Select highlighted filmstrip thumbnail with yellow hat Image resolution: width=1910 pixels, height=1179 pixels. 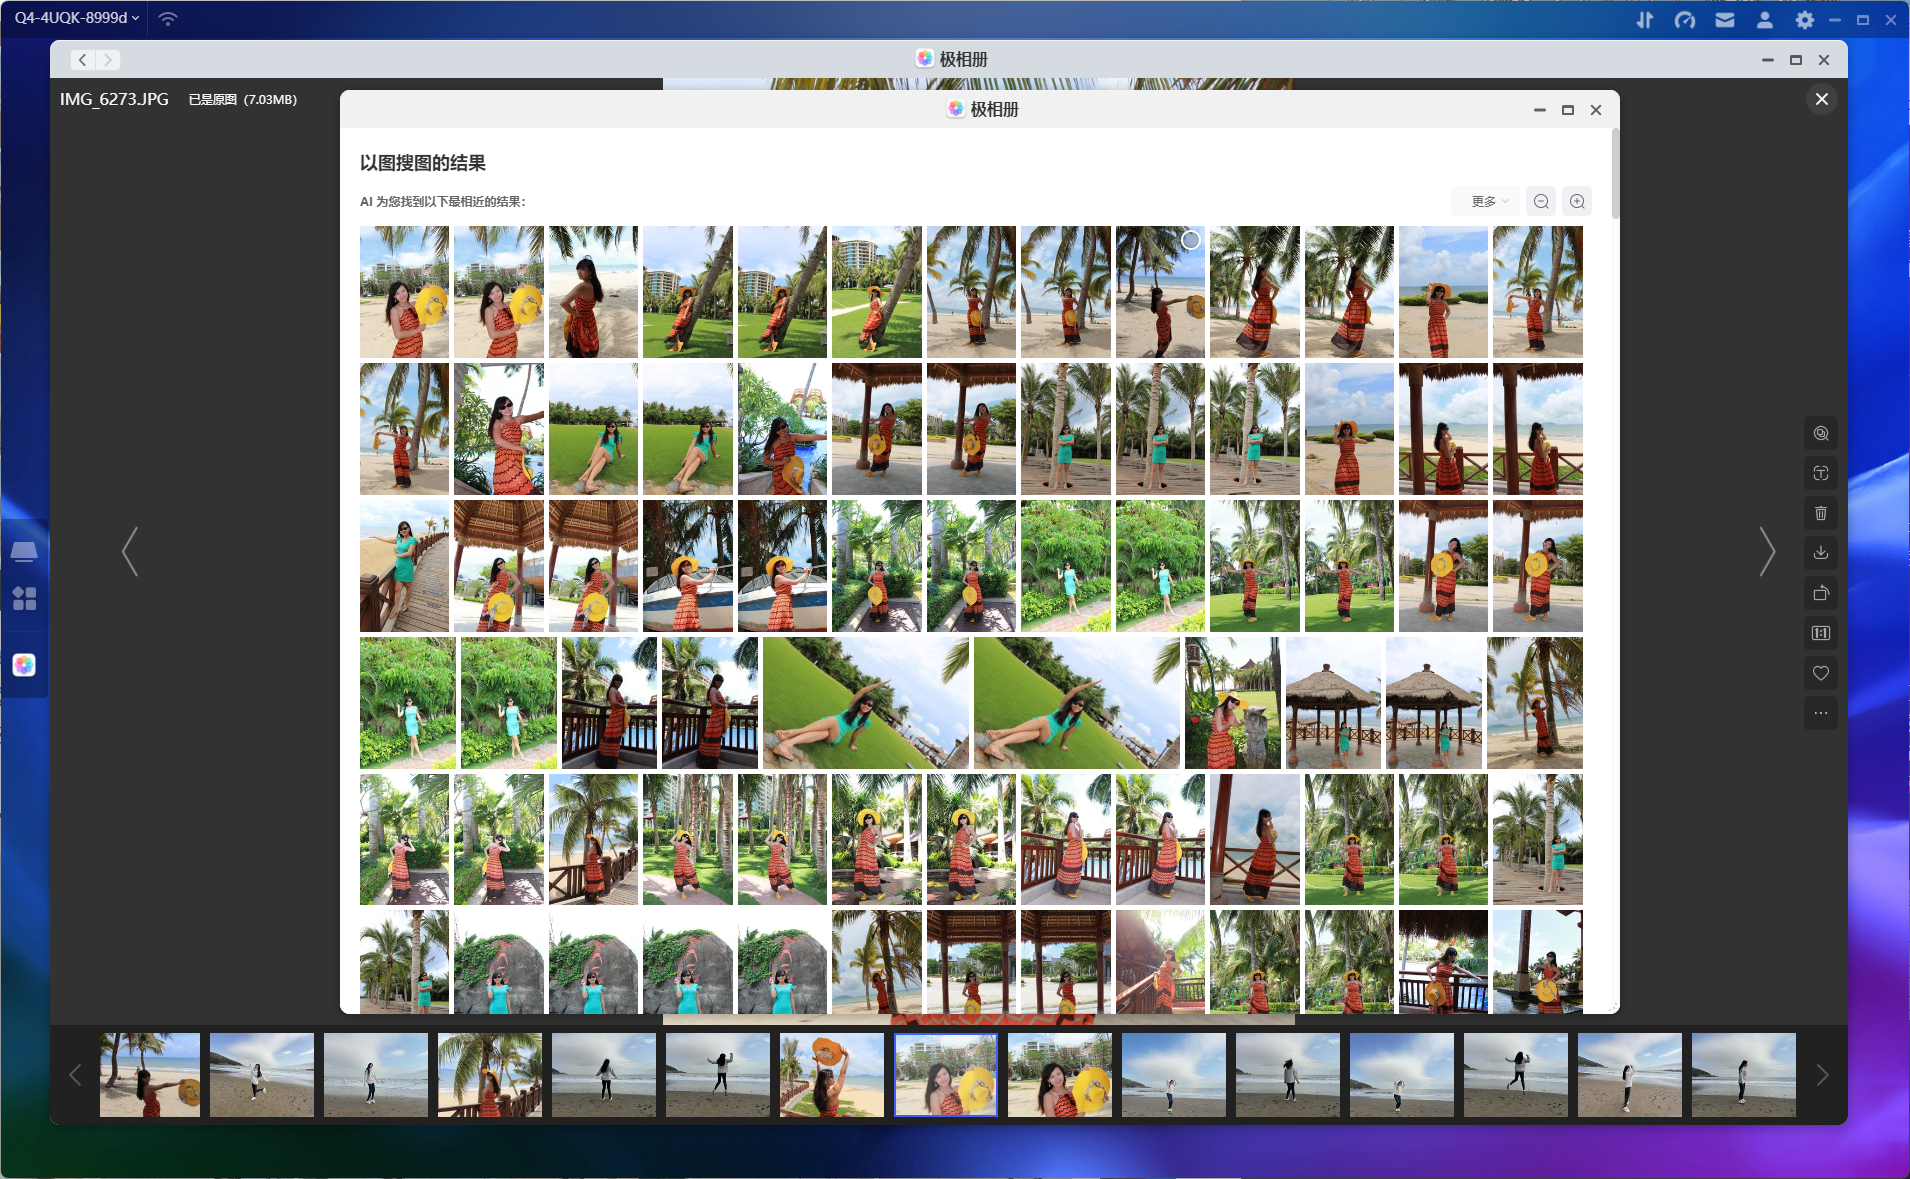click(x=946, y=1075)
